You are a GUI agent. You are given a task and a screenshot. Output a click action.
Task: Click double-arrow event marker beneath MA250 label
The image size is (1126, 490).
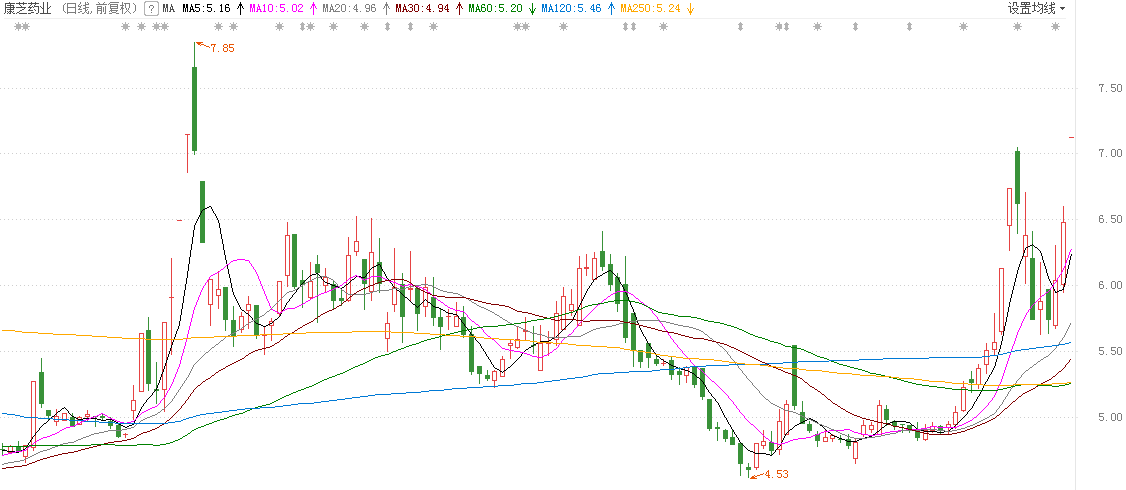coord(629,27)
